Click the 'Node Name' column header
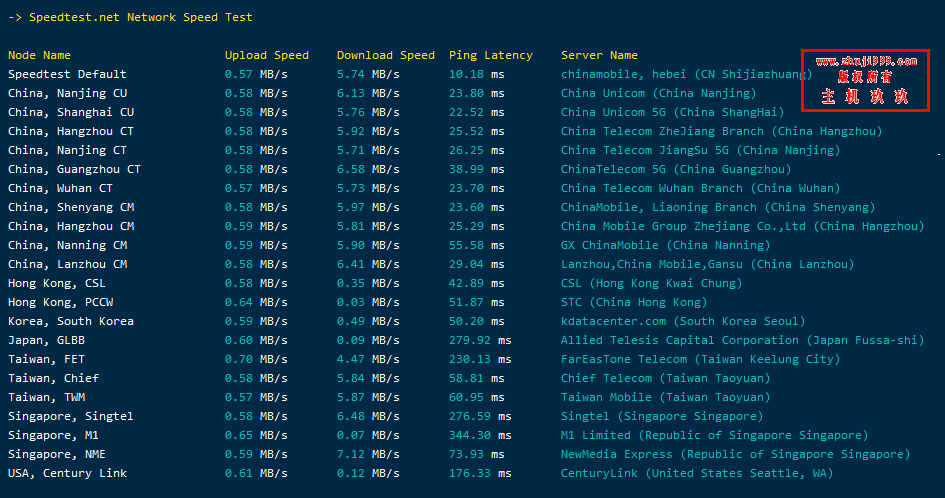945x498 pixels. (x=39, y=55)
